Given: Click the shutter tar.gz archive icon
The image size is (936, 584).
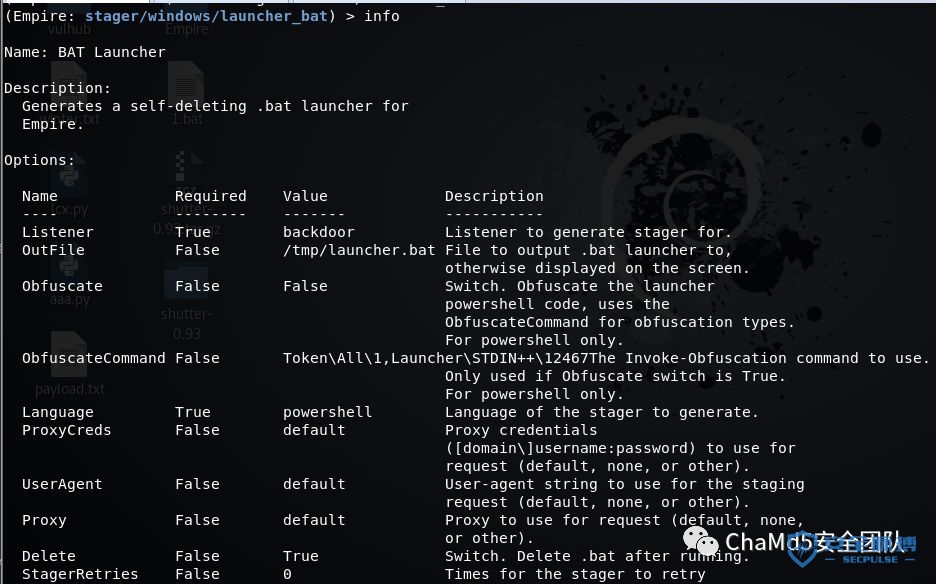Looking at the screenshot, I should coord(186,191).
